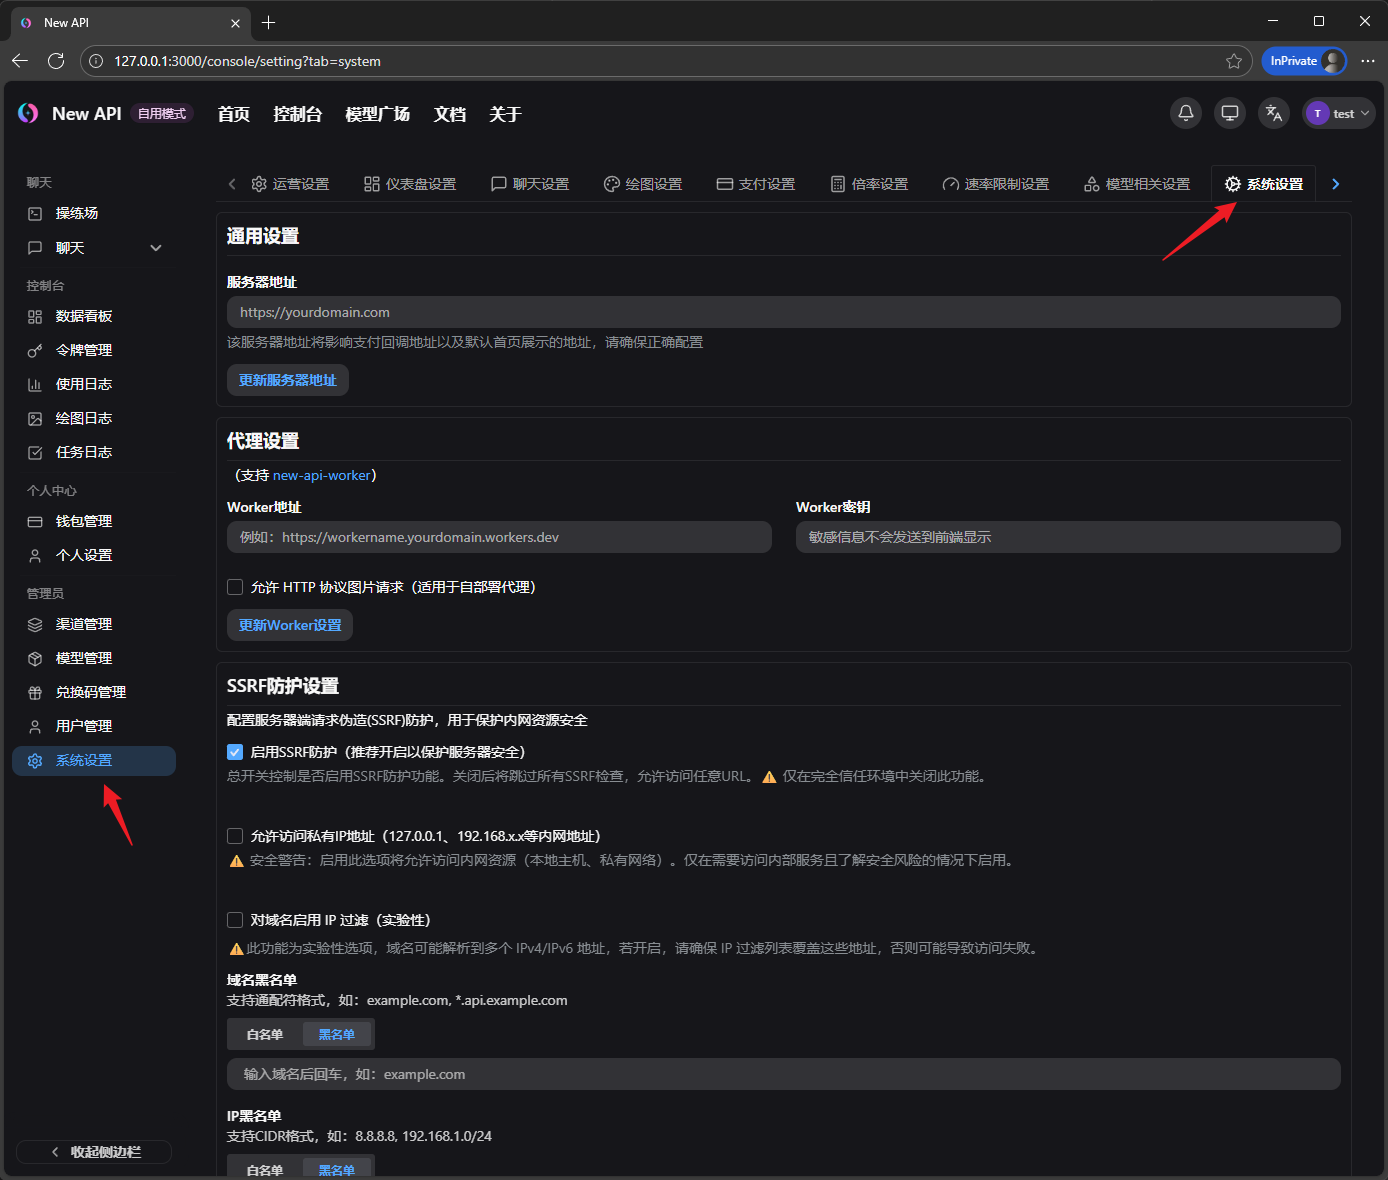This screenshot has width=1388, height=1180.
Task: Open the 模型广场 top menu item
Action: pyautogui.click(x=377, y=114)
